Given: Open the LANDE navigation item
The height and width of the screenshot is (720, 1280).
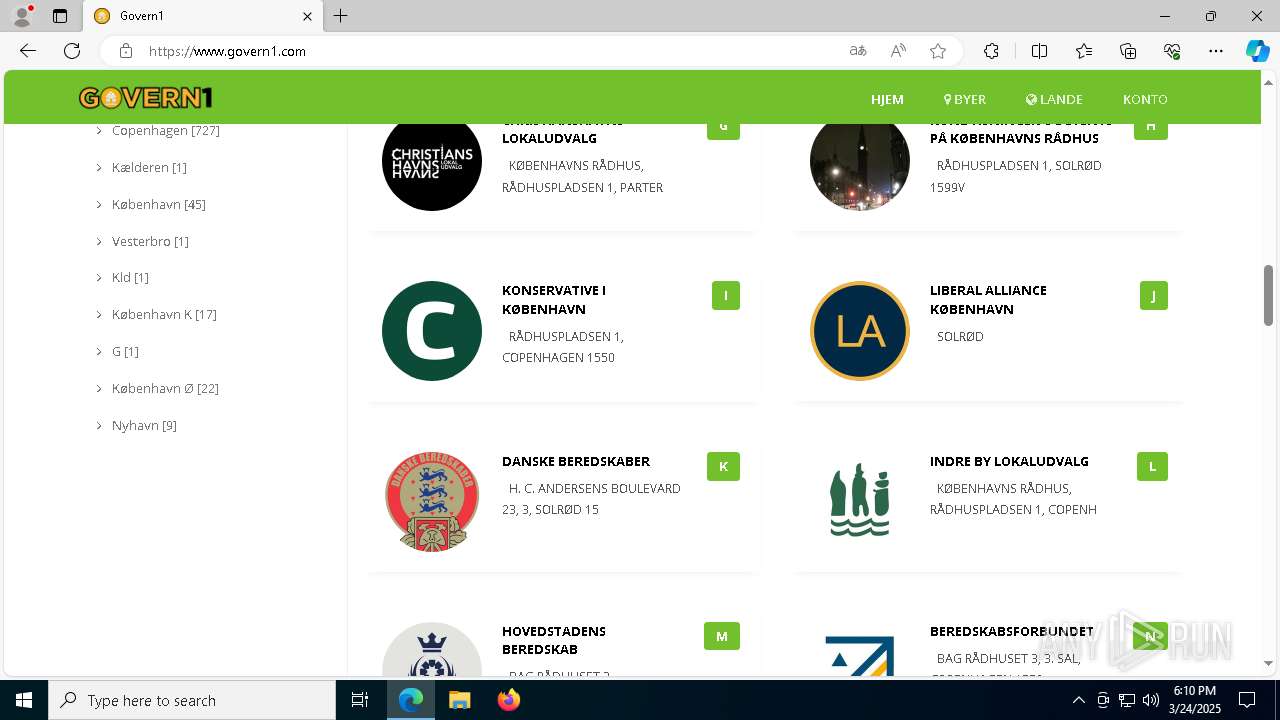Looking at the screenshot, I should pyautogui.click(x=1054, y=99).
